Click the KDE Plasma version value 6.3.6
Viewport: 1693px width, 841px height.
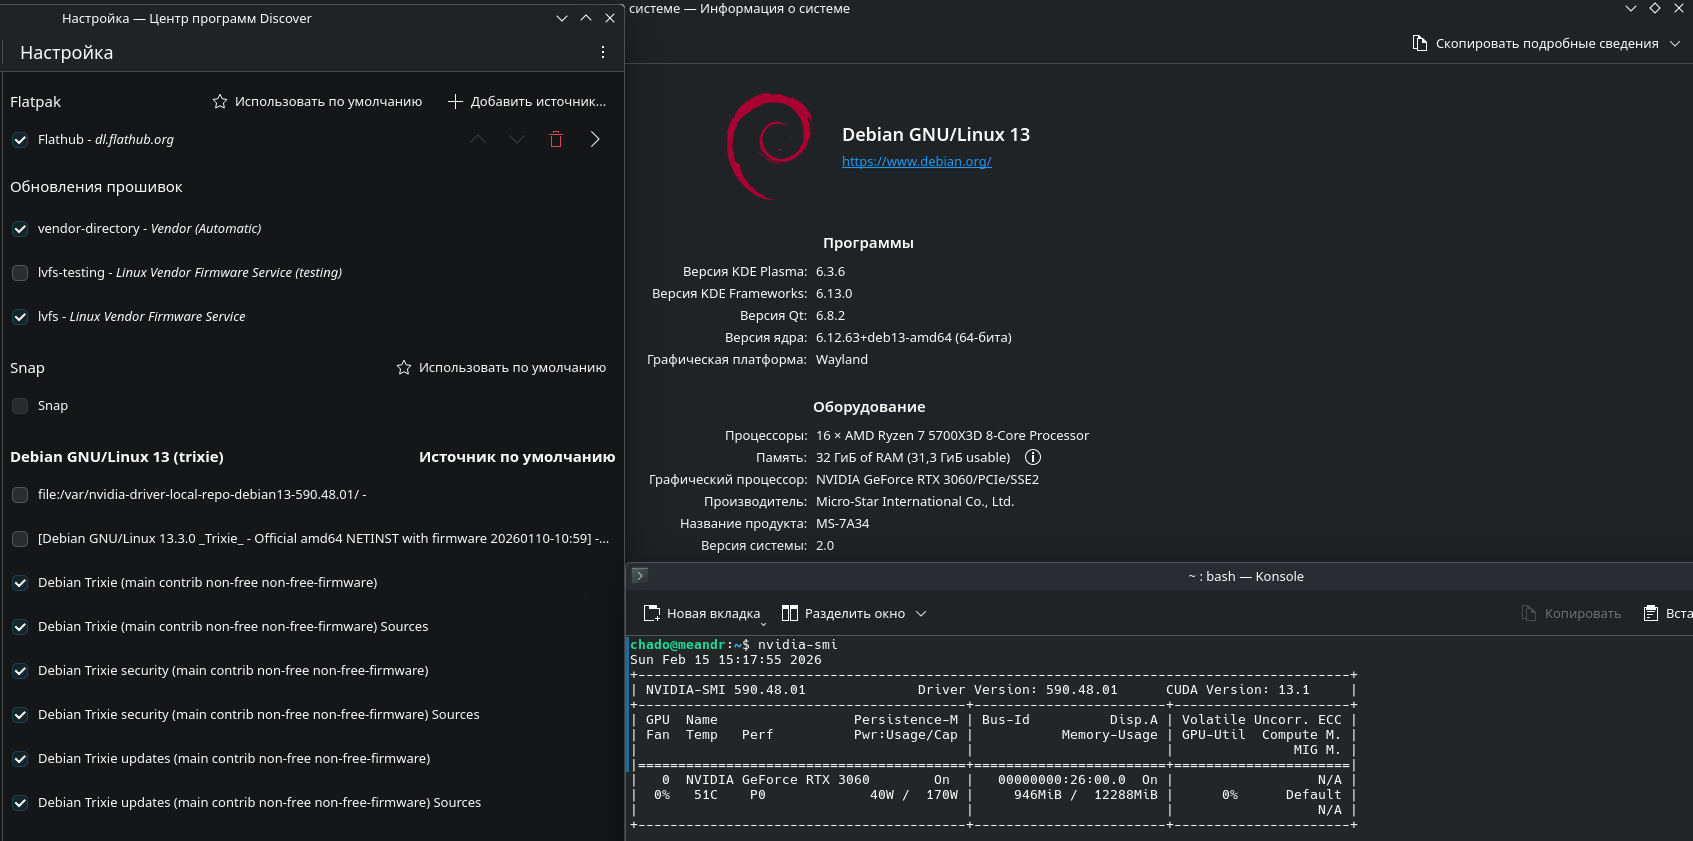830,272
